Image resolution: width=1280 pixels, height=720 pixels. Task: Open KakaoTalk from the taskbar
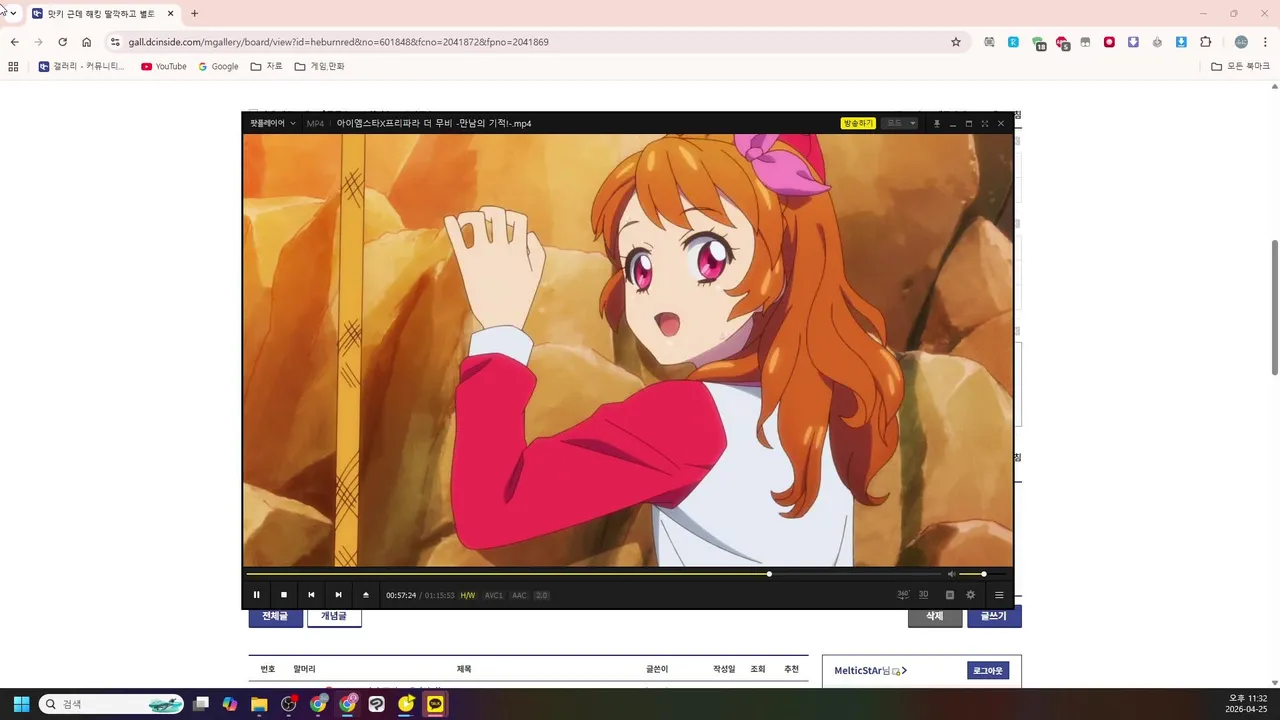click(x=435, y=704)
